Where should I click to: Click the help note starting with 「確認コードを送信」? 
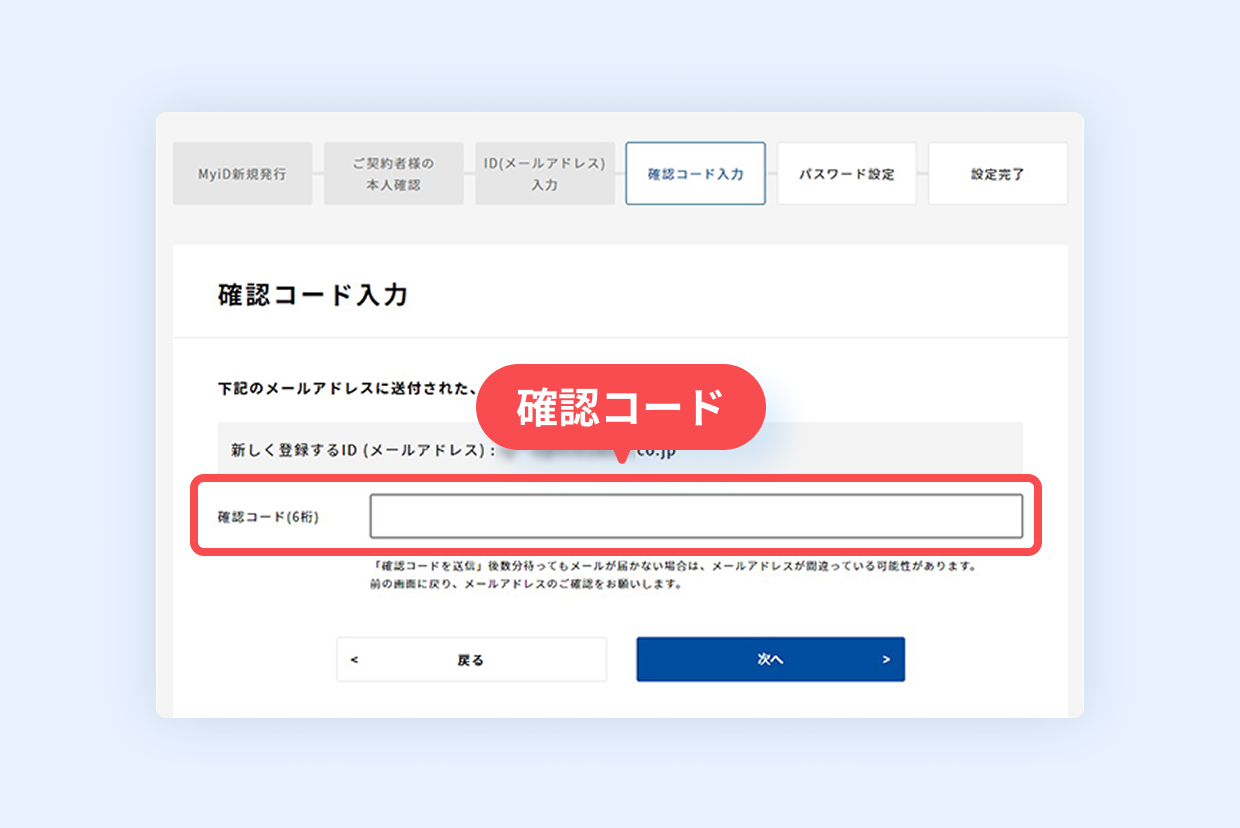[672, 566]
